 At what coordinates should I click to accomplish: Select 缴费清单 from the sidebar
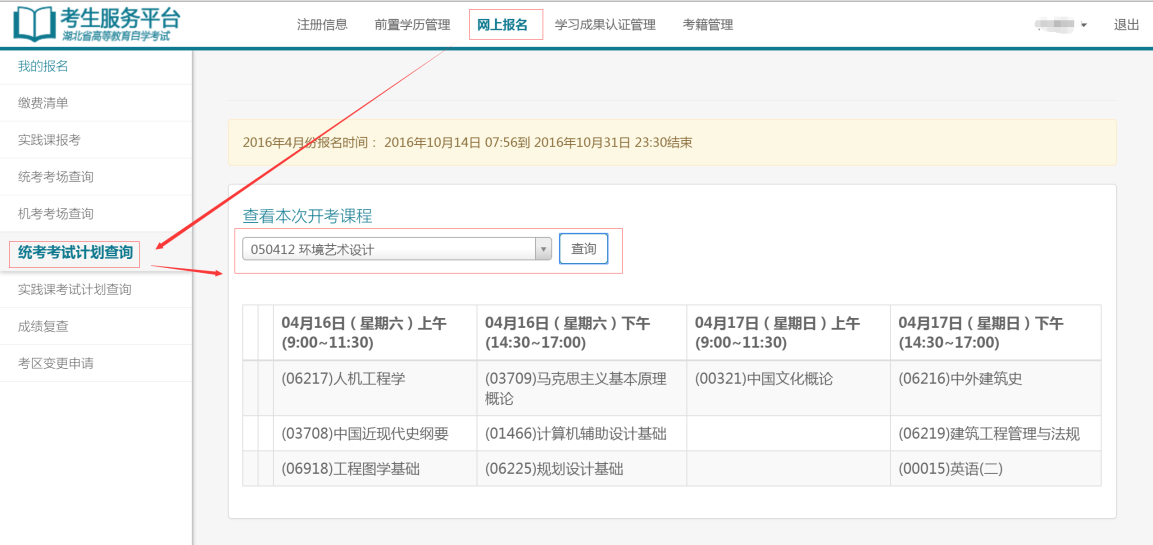point(43,103)
